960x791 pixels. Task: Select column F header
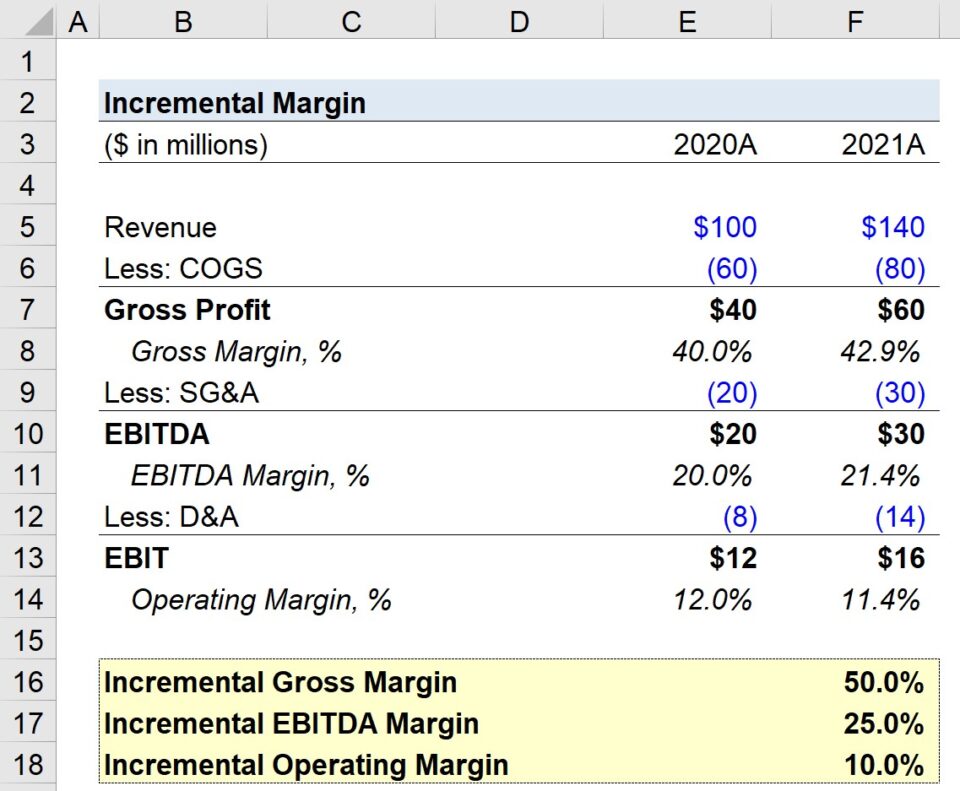(855, 18)
